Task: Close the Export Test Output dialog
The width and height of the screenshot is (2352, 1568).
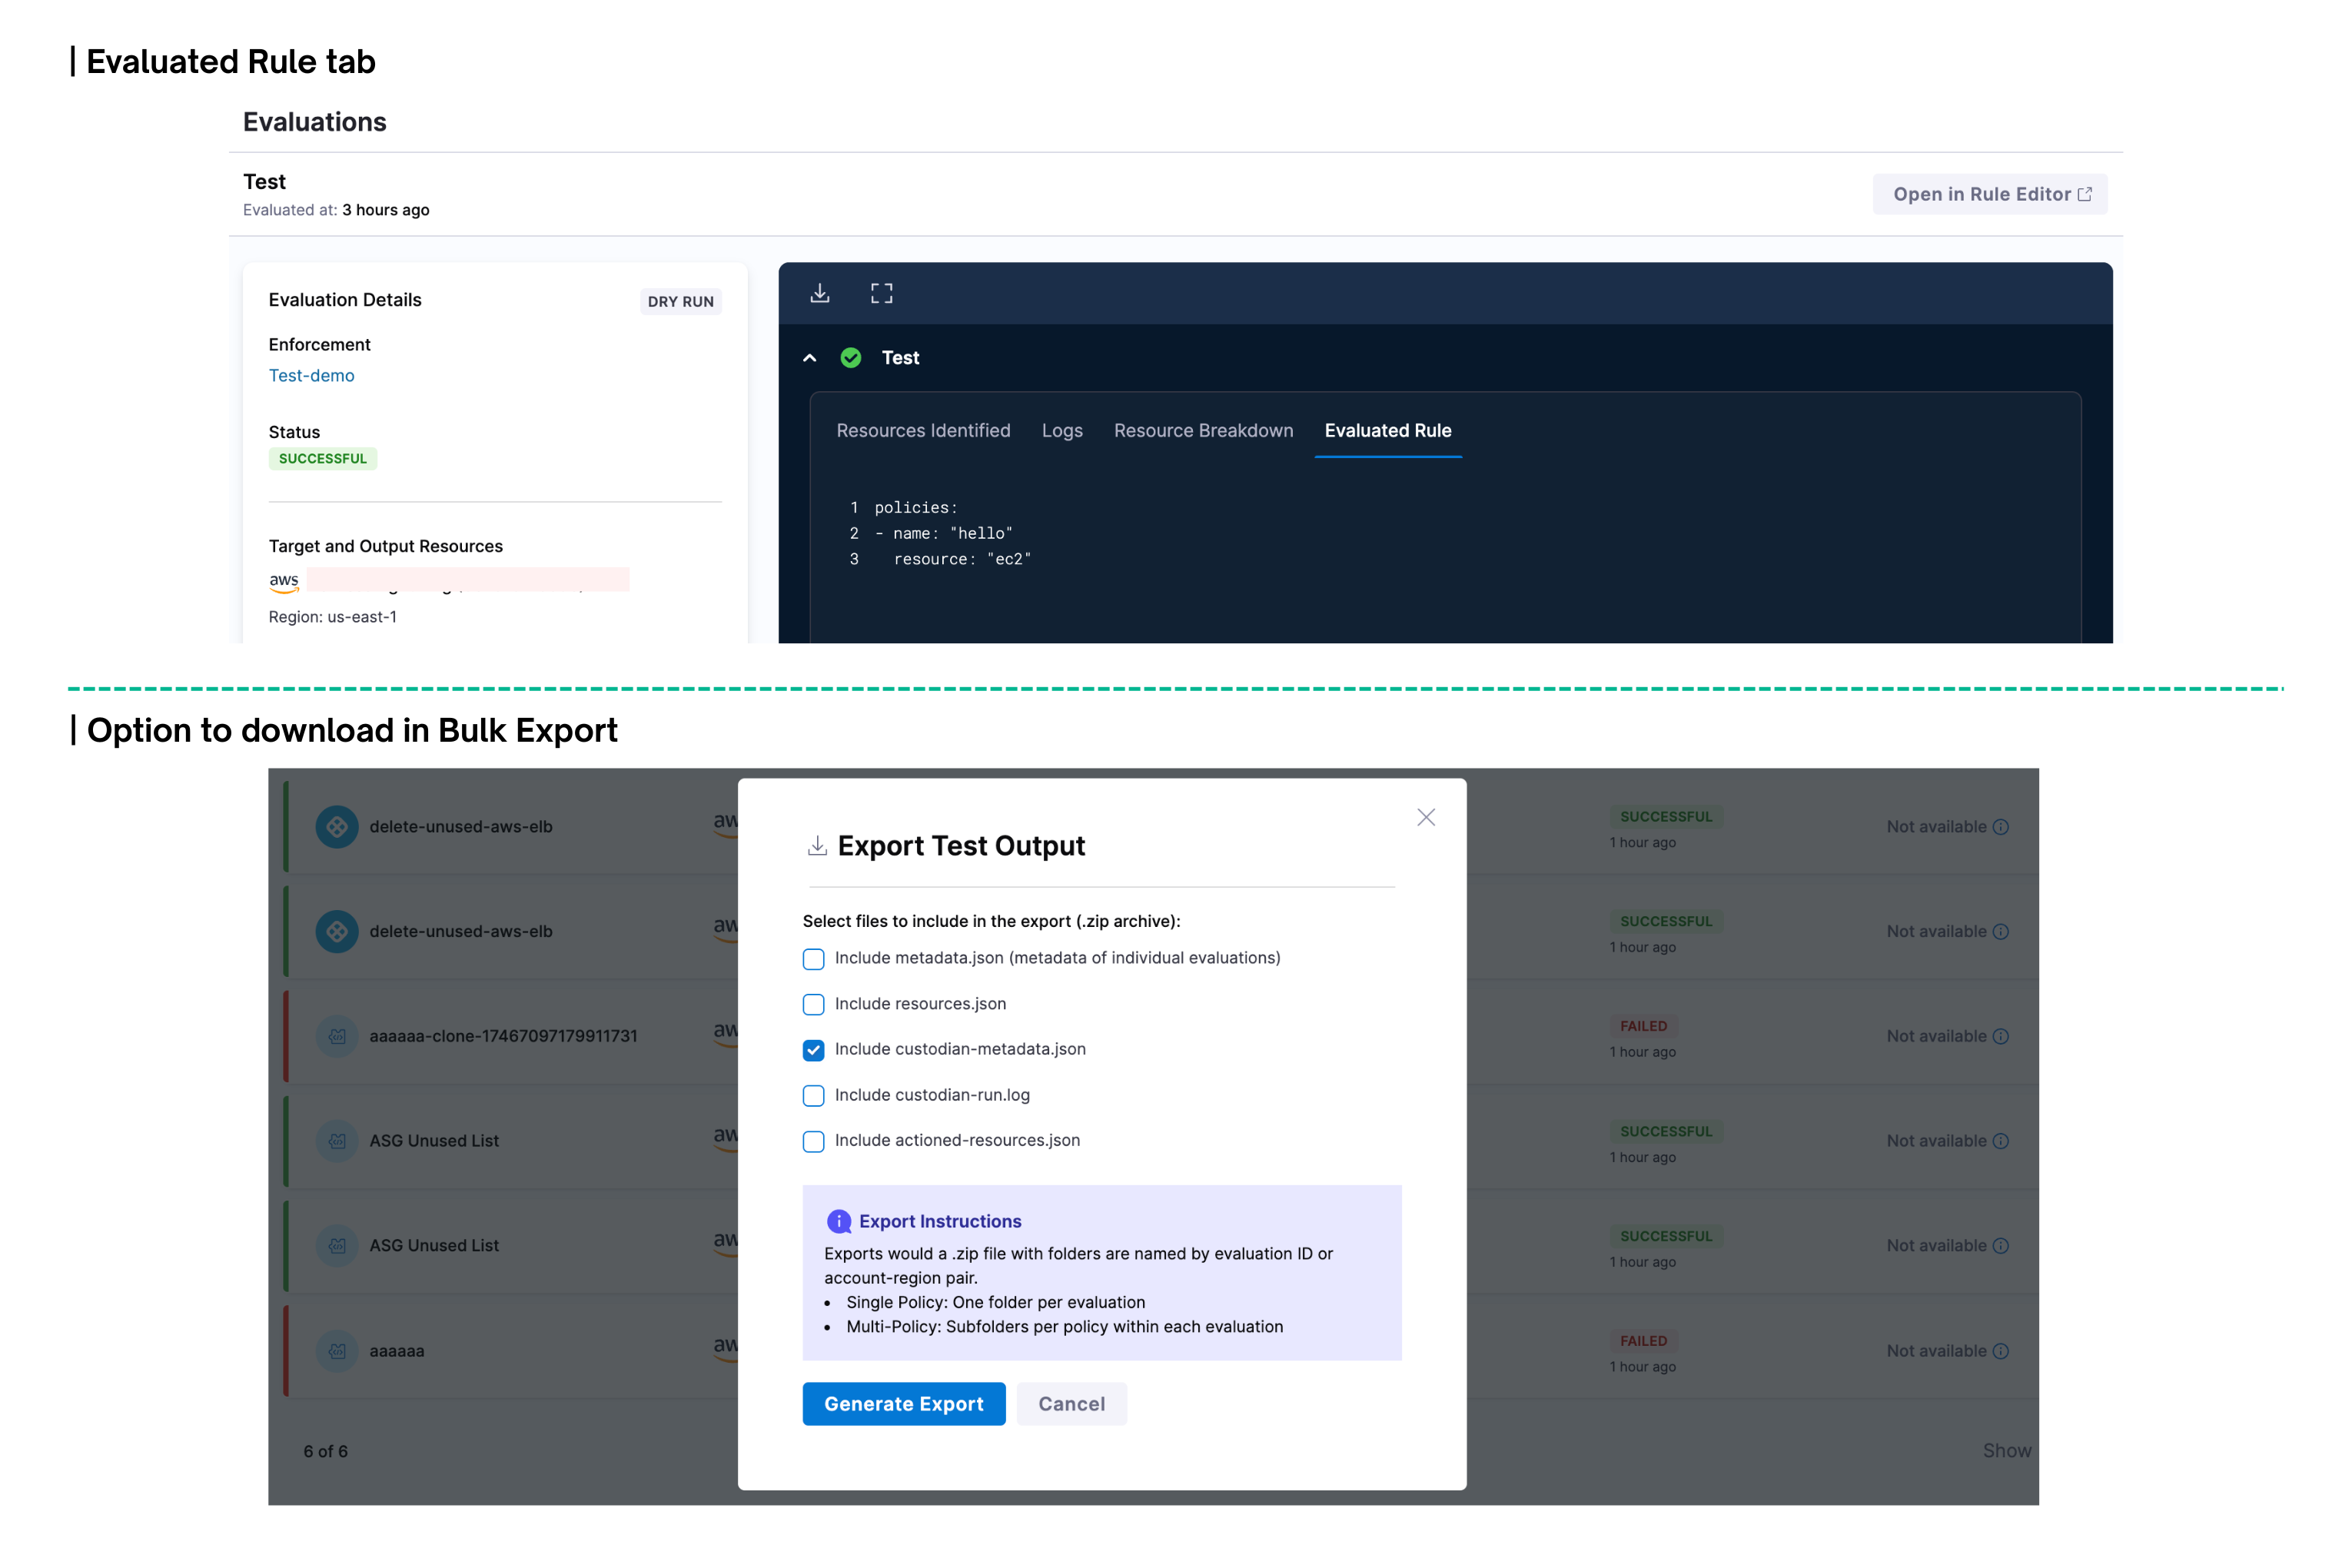Action: point(1426,818)
